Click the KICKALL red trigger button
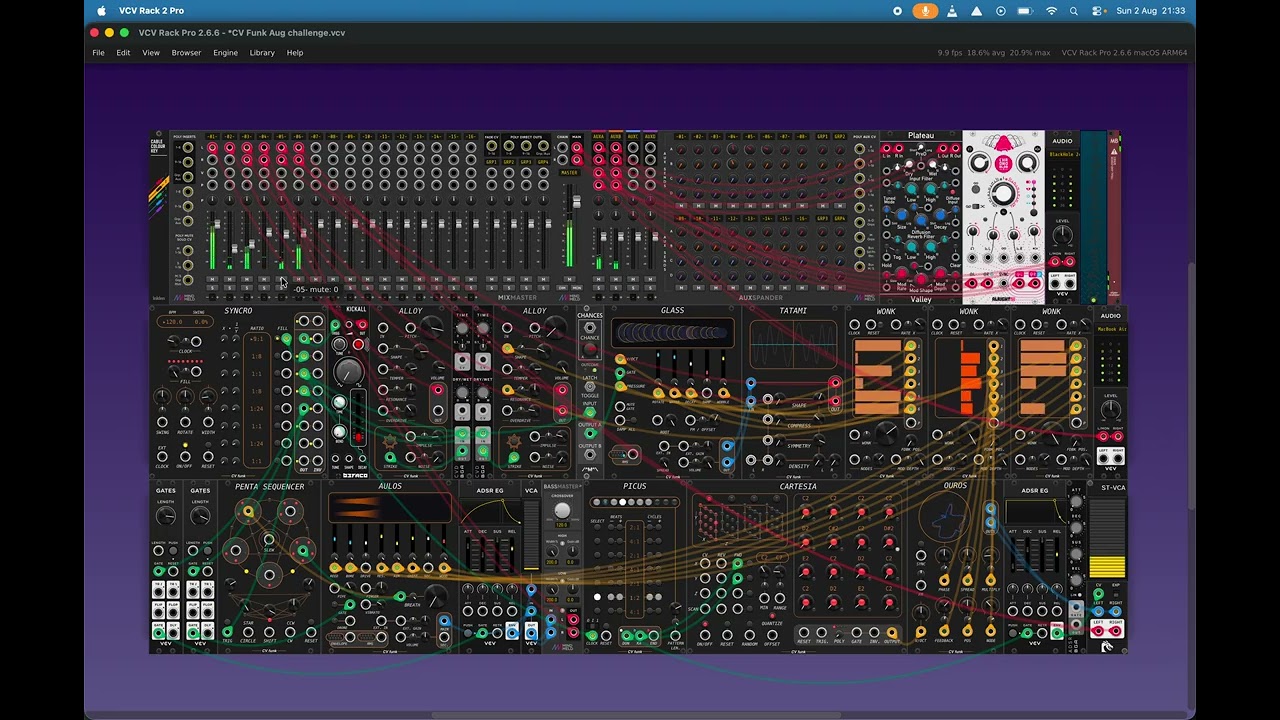The image size is (1280, 720). coord(358,346)
